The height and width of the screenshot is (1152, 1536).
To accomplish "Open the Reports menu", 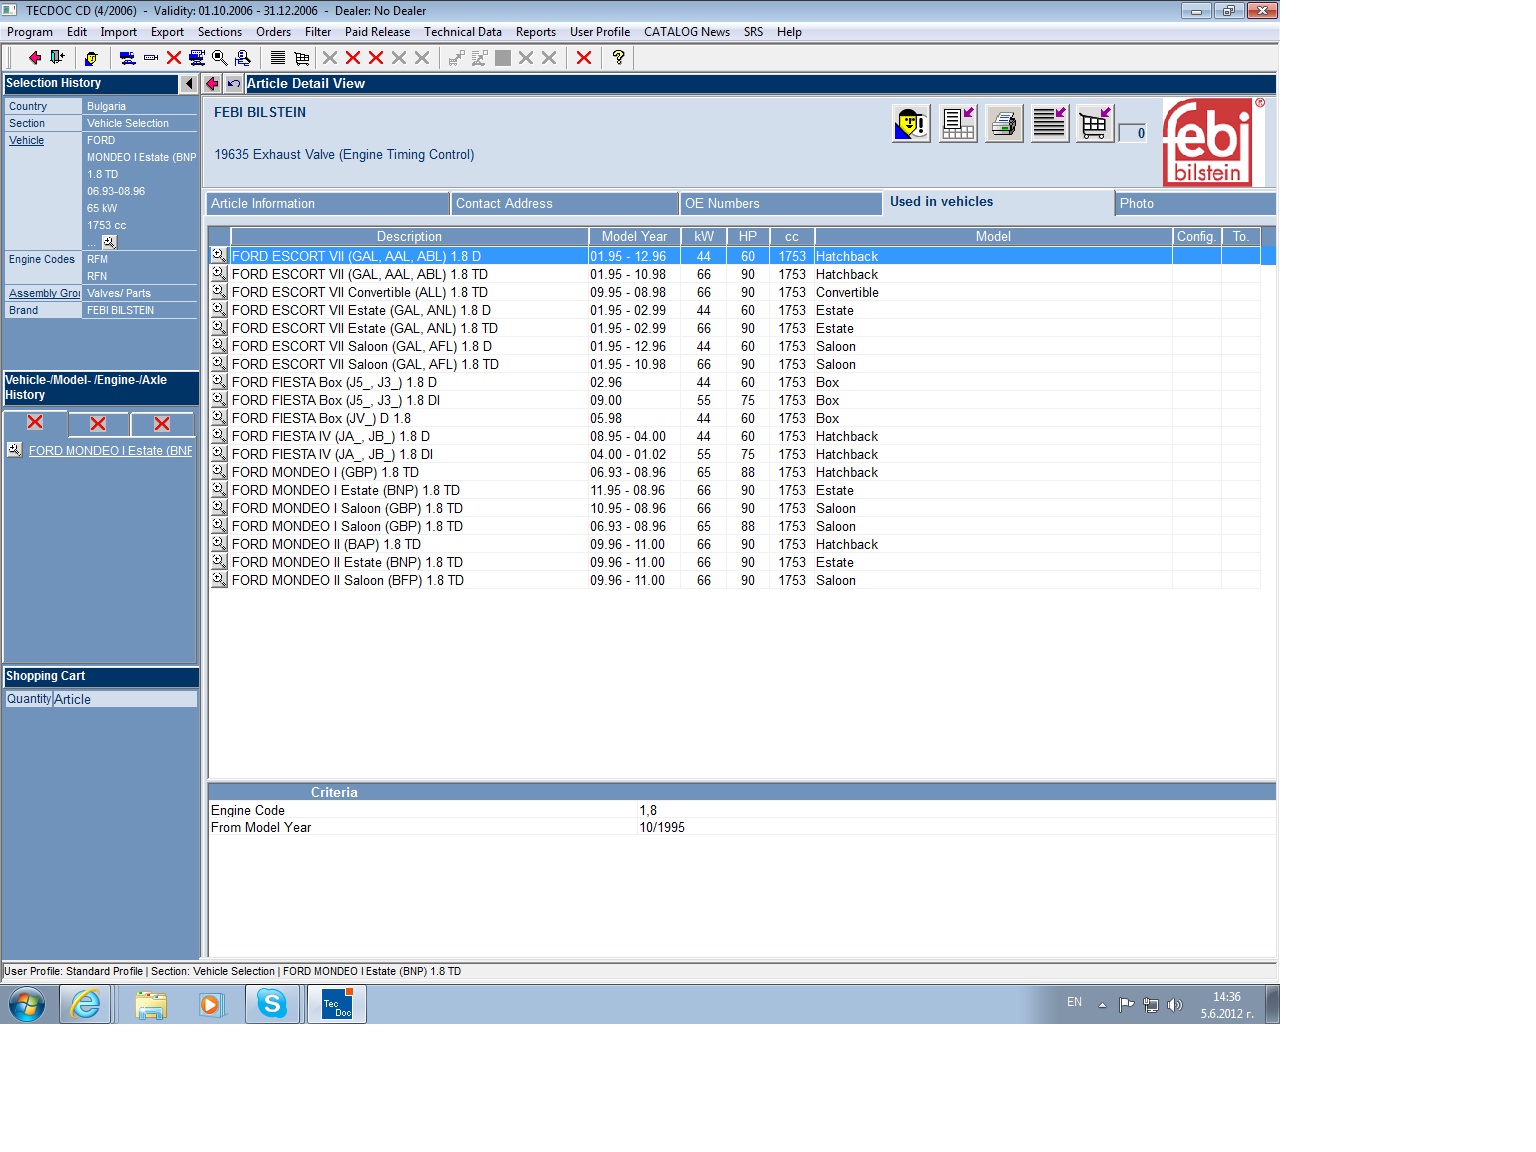I will pos(536,32).
